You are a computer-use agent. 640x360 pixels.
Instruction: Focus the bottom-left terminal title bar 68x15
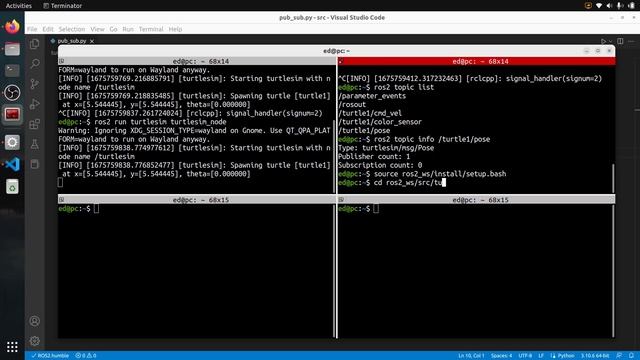pyautogui.click(x=197, y=200)
